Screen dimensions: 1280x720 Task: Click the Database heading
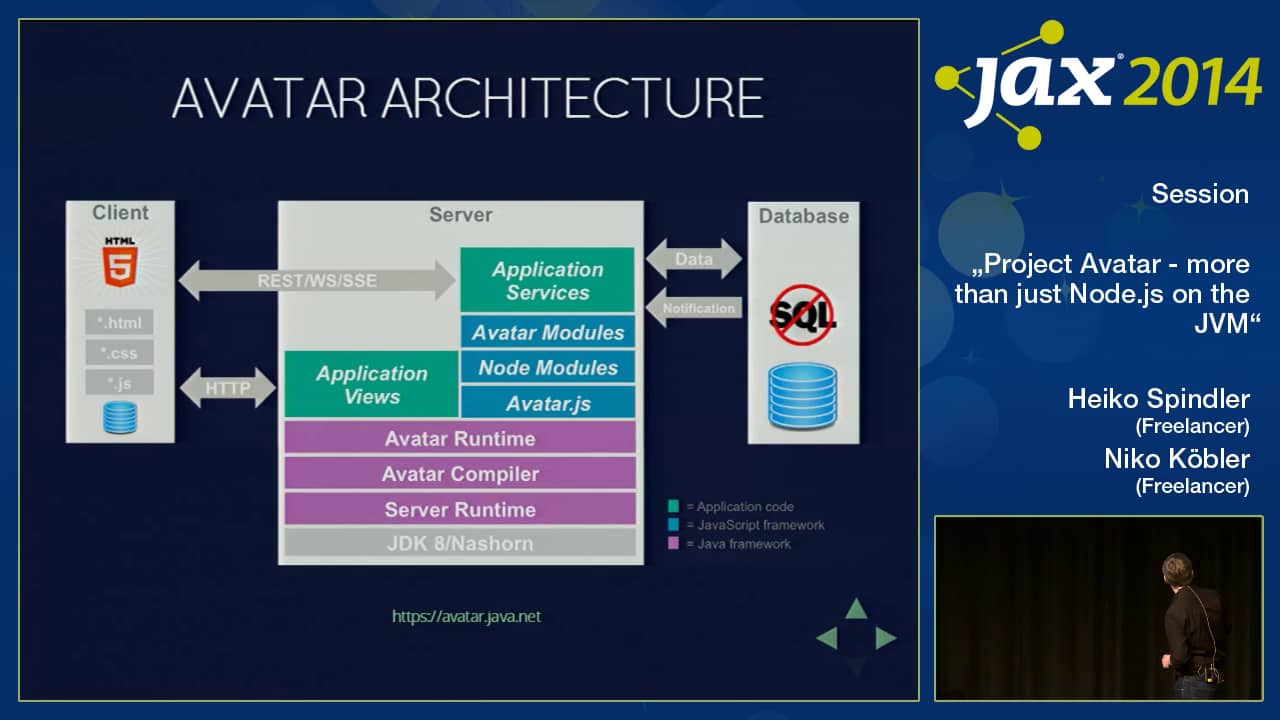(803, 216)
